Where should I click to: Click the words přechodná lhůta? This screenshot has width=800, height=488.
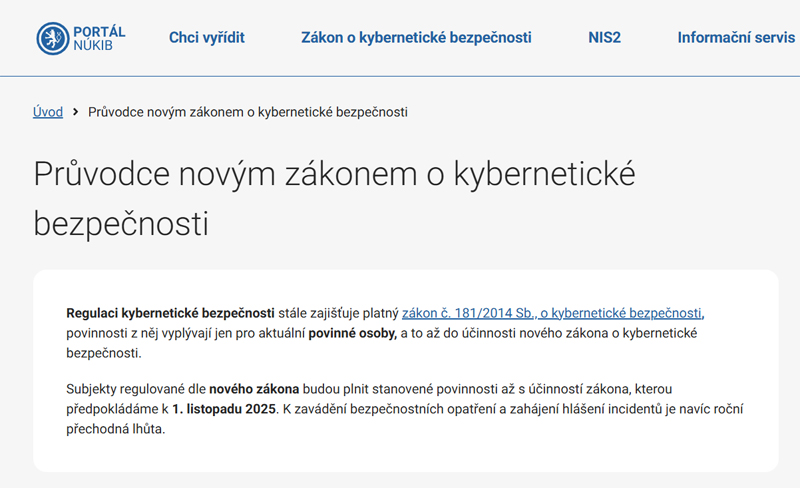(x=115, y=429)
